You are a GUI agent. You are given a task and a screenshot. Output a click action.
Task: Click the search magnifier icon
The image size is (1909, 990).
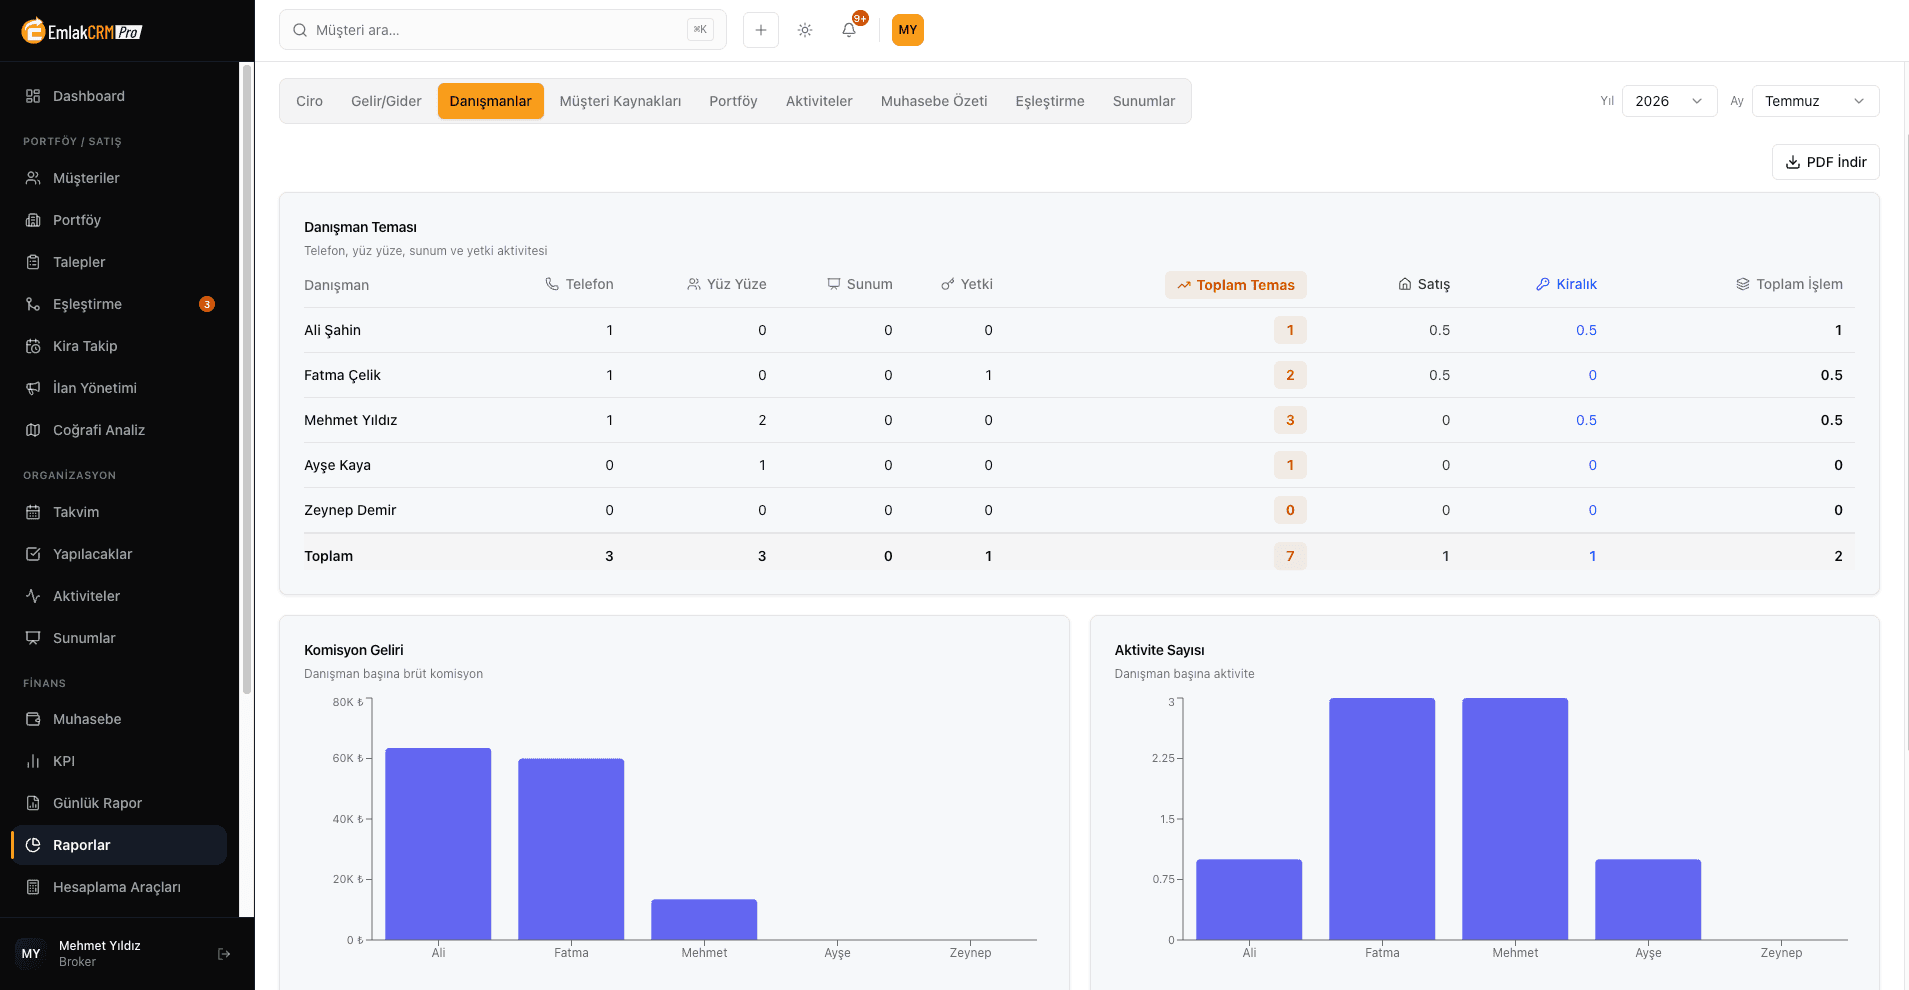300,30
